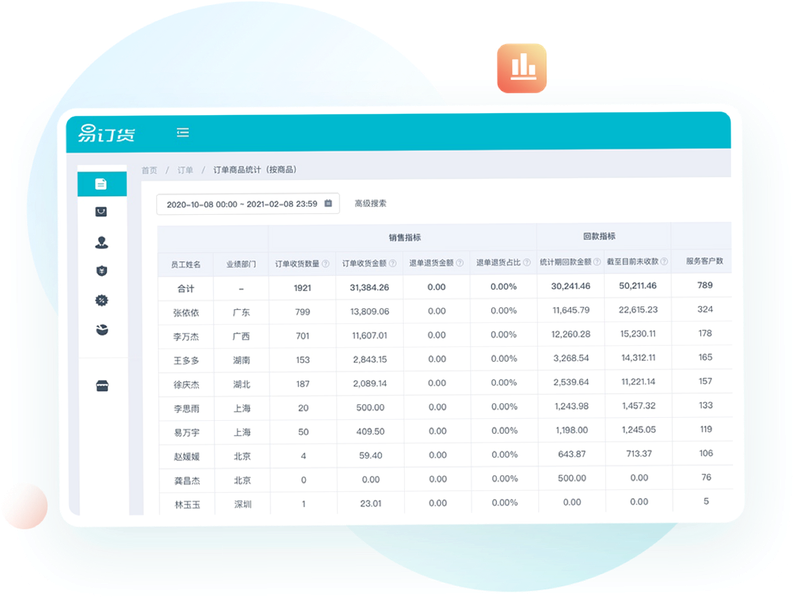Select employee 李万杰 in the table
The height and width of the screenshot is (604, 800).
click(186, 337)
